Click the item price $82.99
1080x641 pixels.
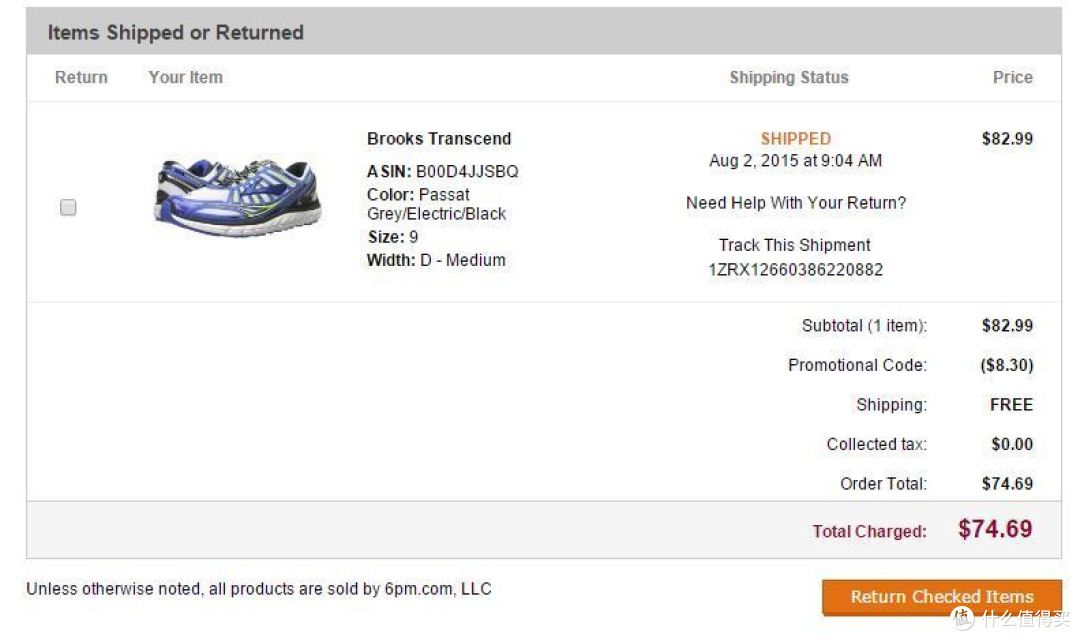(x=1007, y=138)
